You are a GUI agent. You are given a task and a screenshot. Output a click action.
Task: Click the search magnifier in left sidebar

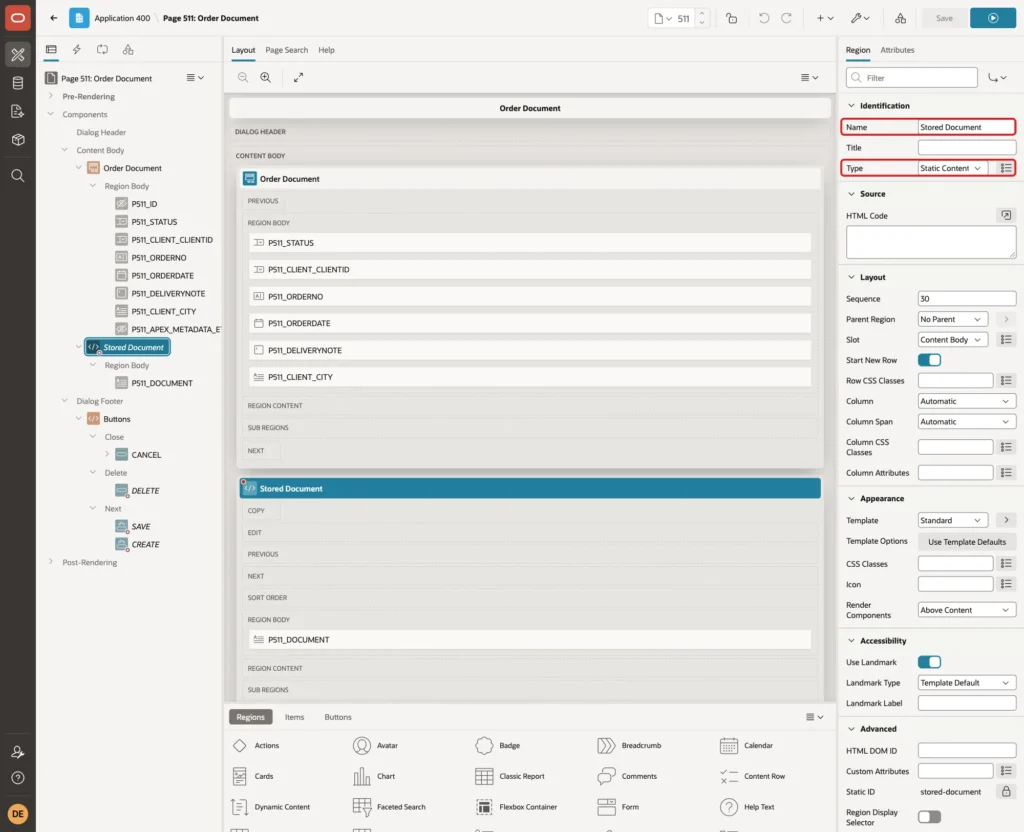[x=18, y=176]
